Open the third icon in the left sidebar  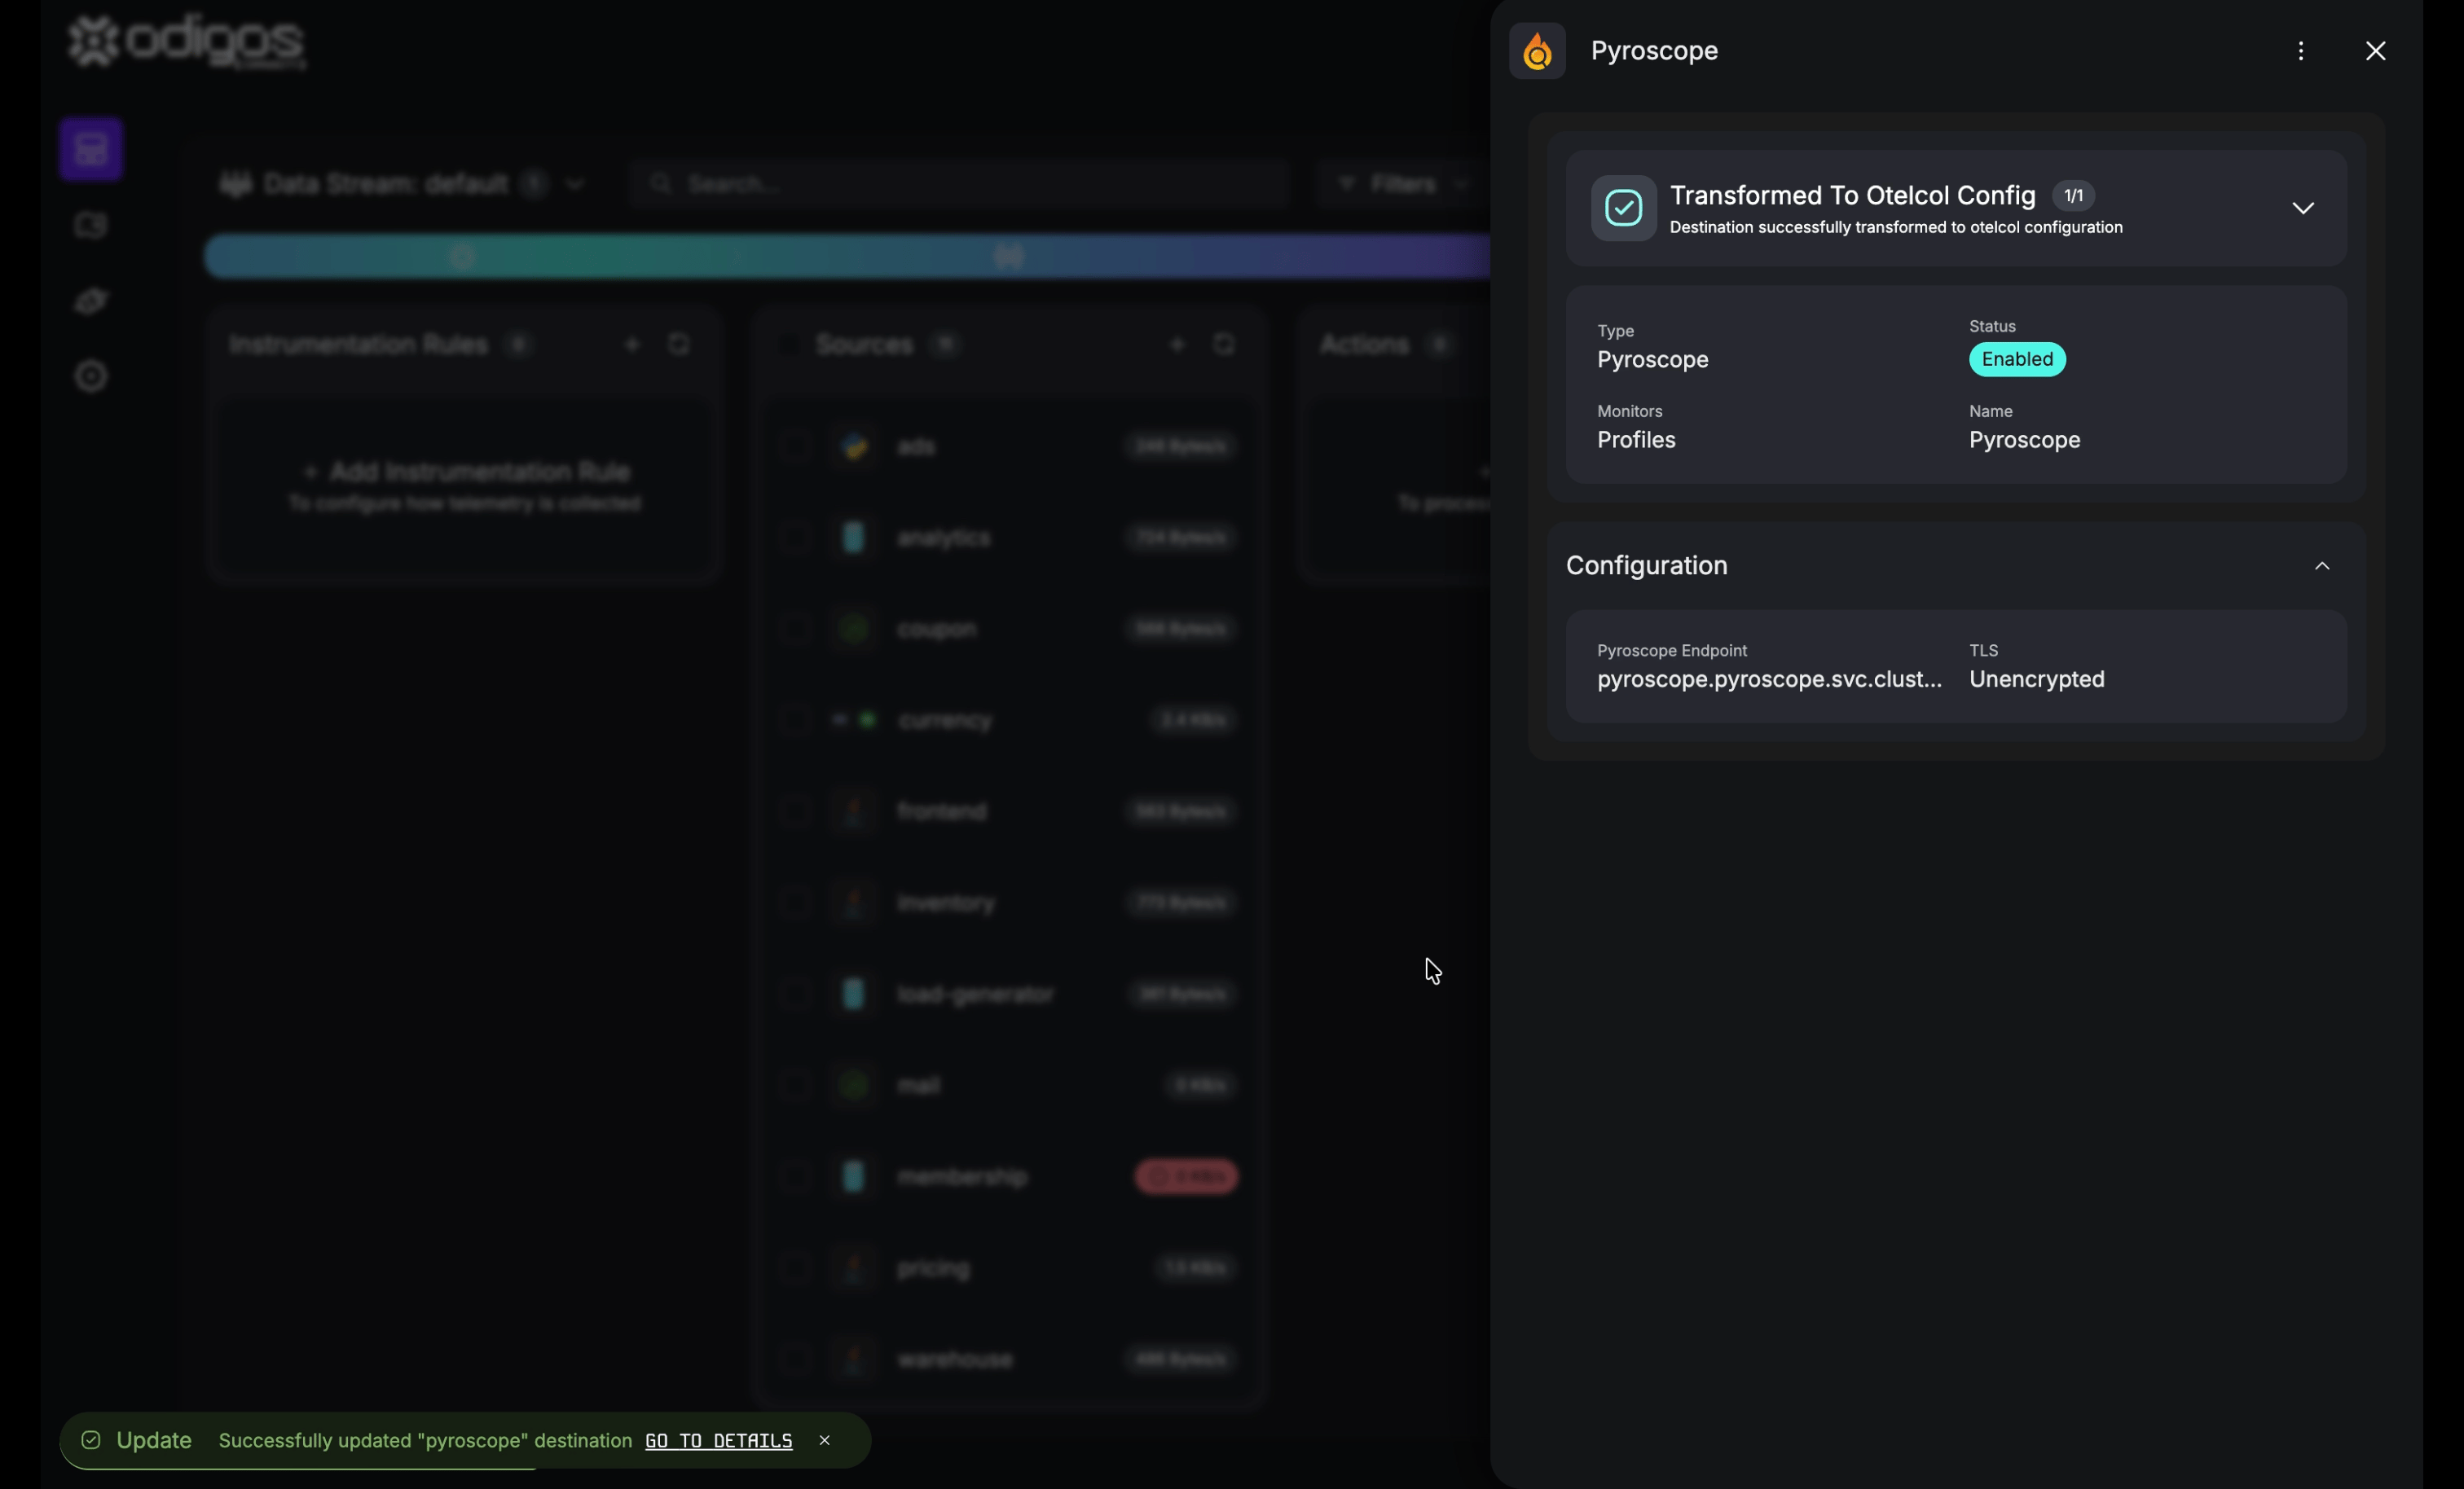(91, 301)
